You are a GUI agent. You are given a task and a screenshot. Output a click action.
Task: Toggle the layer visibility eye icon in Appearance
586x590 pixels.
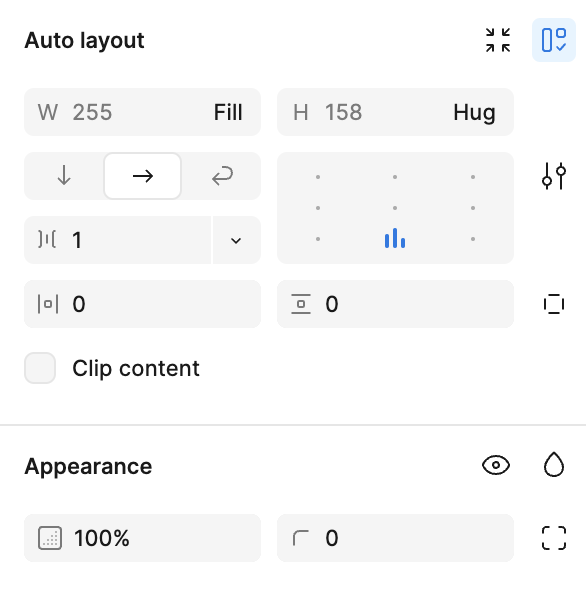(x=496, y=465)
